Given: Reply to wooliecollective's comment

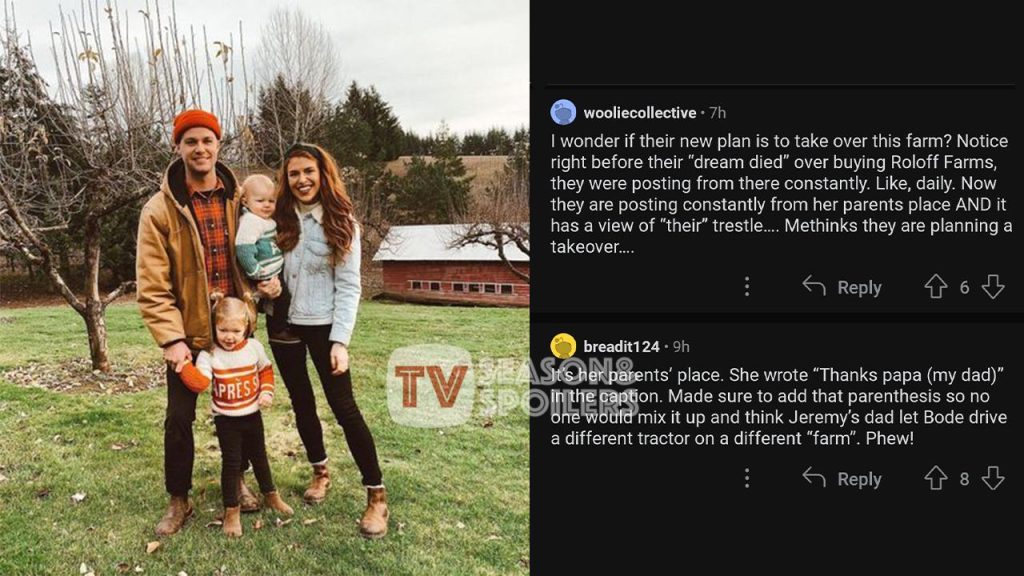Looking at the screenshot, I should click(x=842, y=287).
